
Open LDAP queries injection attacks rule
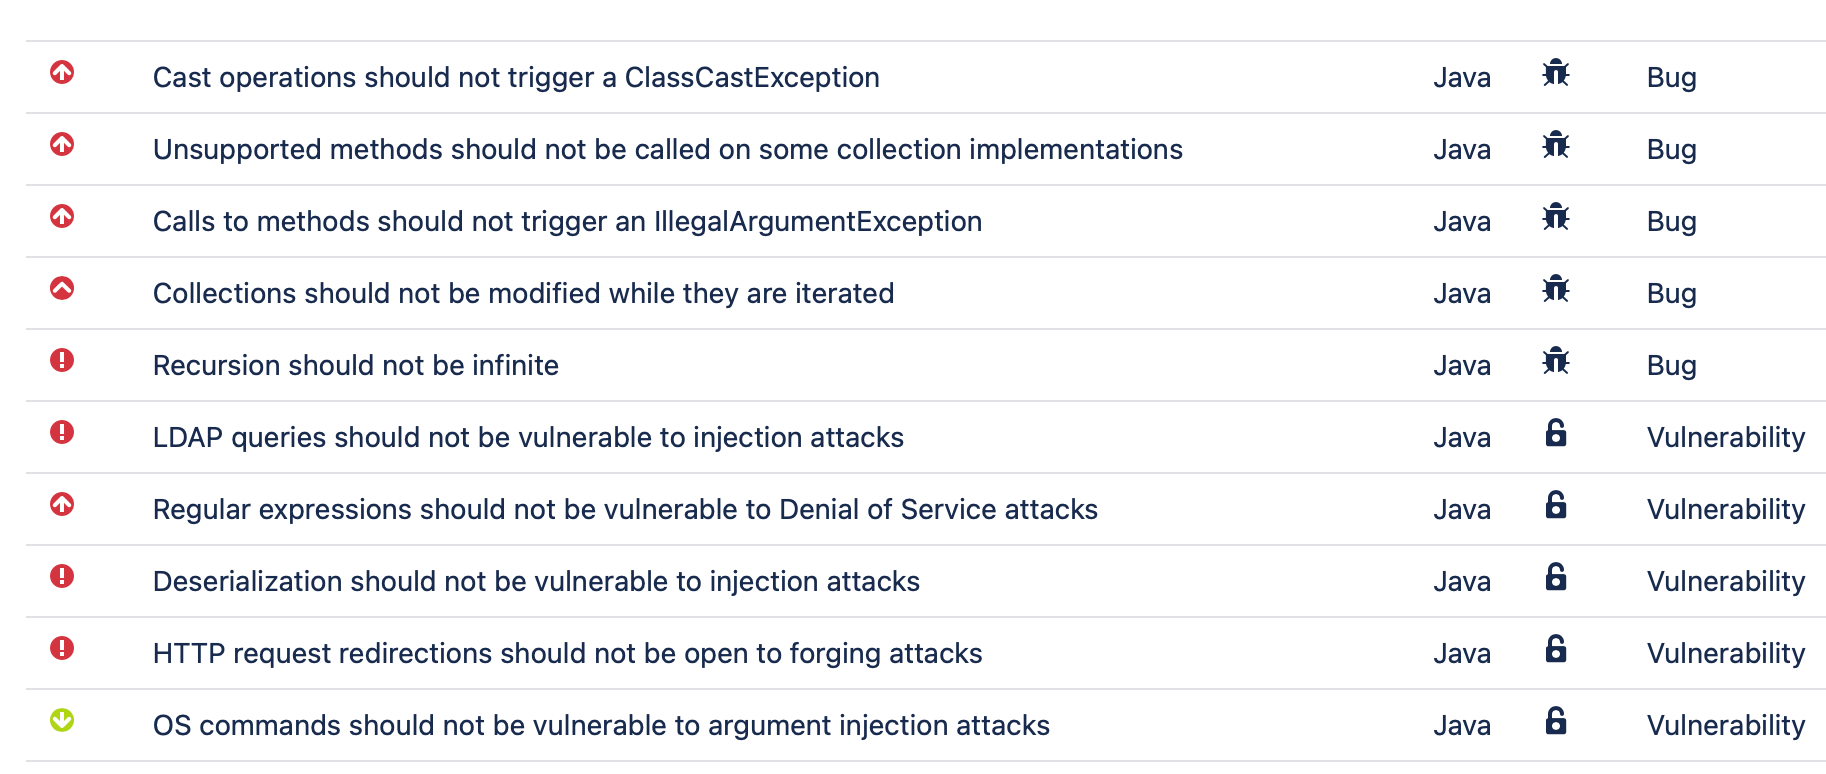(528, 438)
